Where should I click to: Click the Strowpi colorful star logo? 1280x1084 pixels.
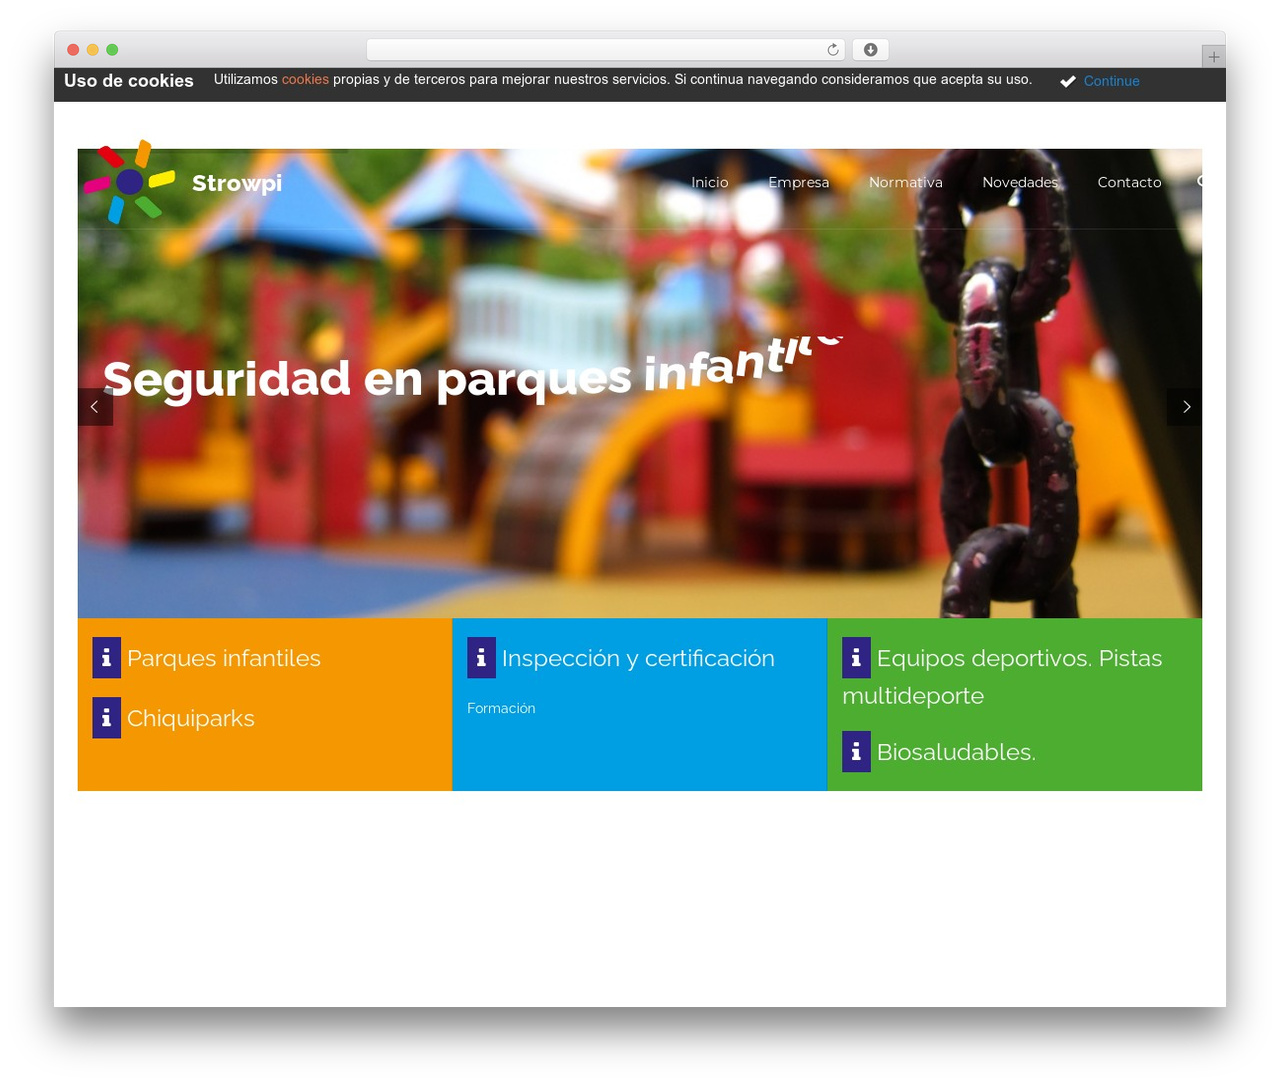click(x=129, y=182)
